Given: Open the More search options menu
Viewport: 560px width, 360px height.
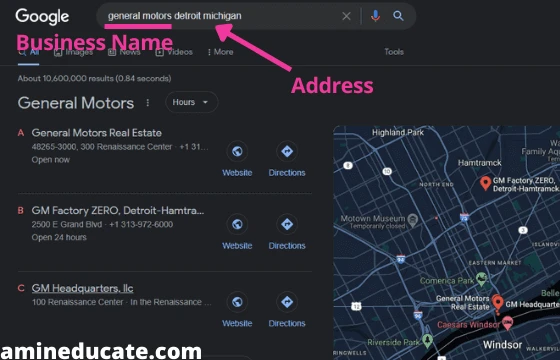Looking at the screenshot, I should coord(220,52).
